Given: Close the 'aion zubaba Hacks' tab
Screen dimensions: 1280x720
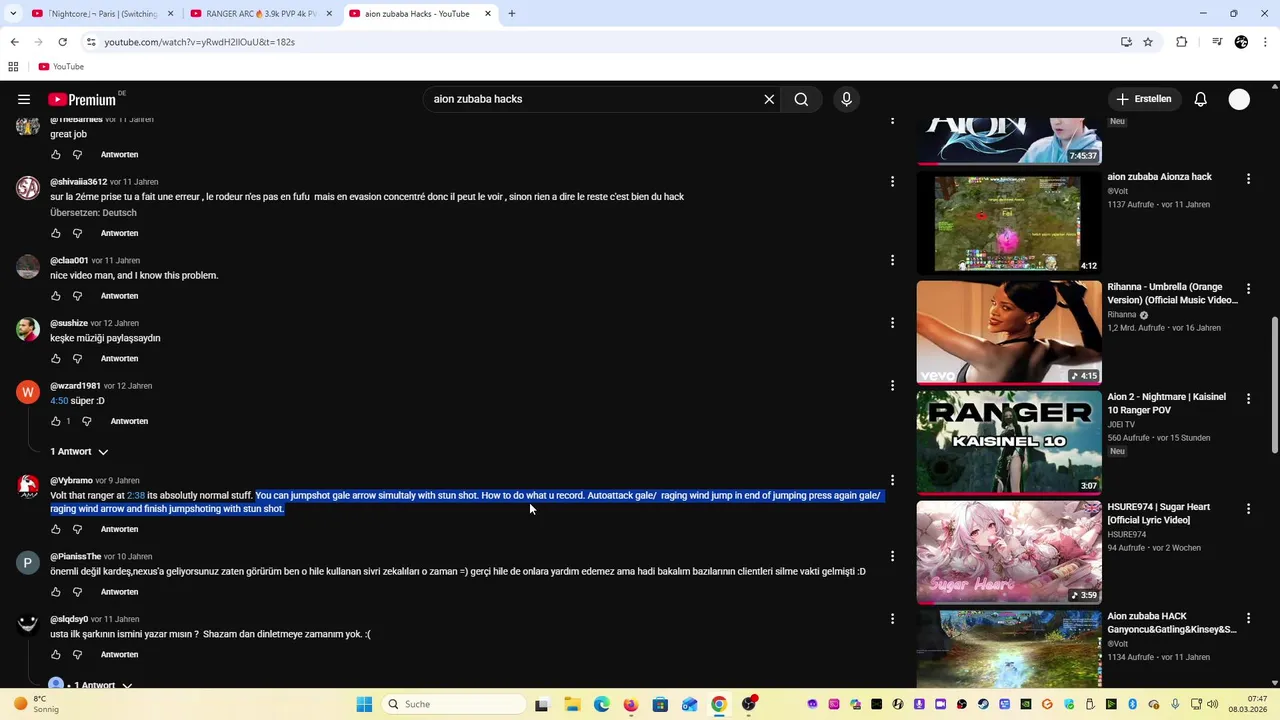Looking at the screenshot, I should click(488, 14).
